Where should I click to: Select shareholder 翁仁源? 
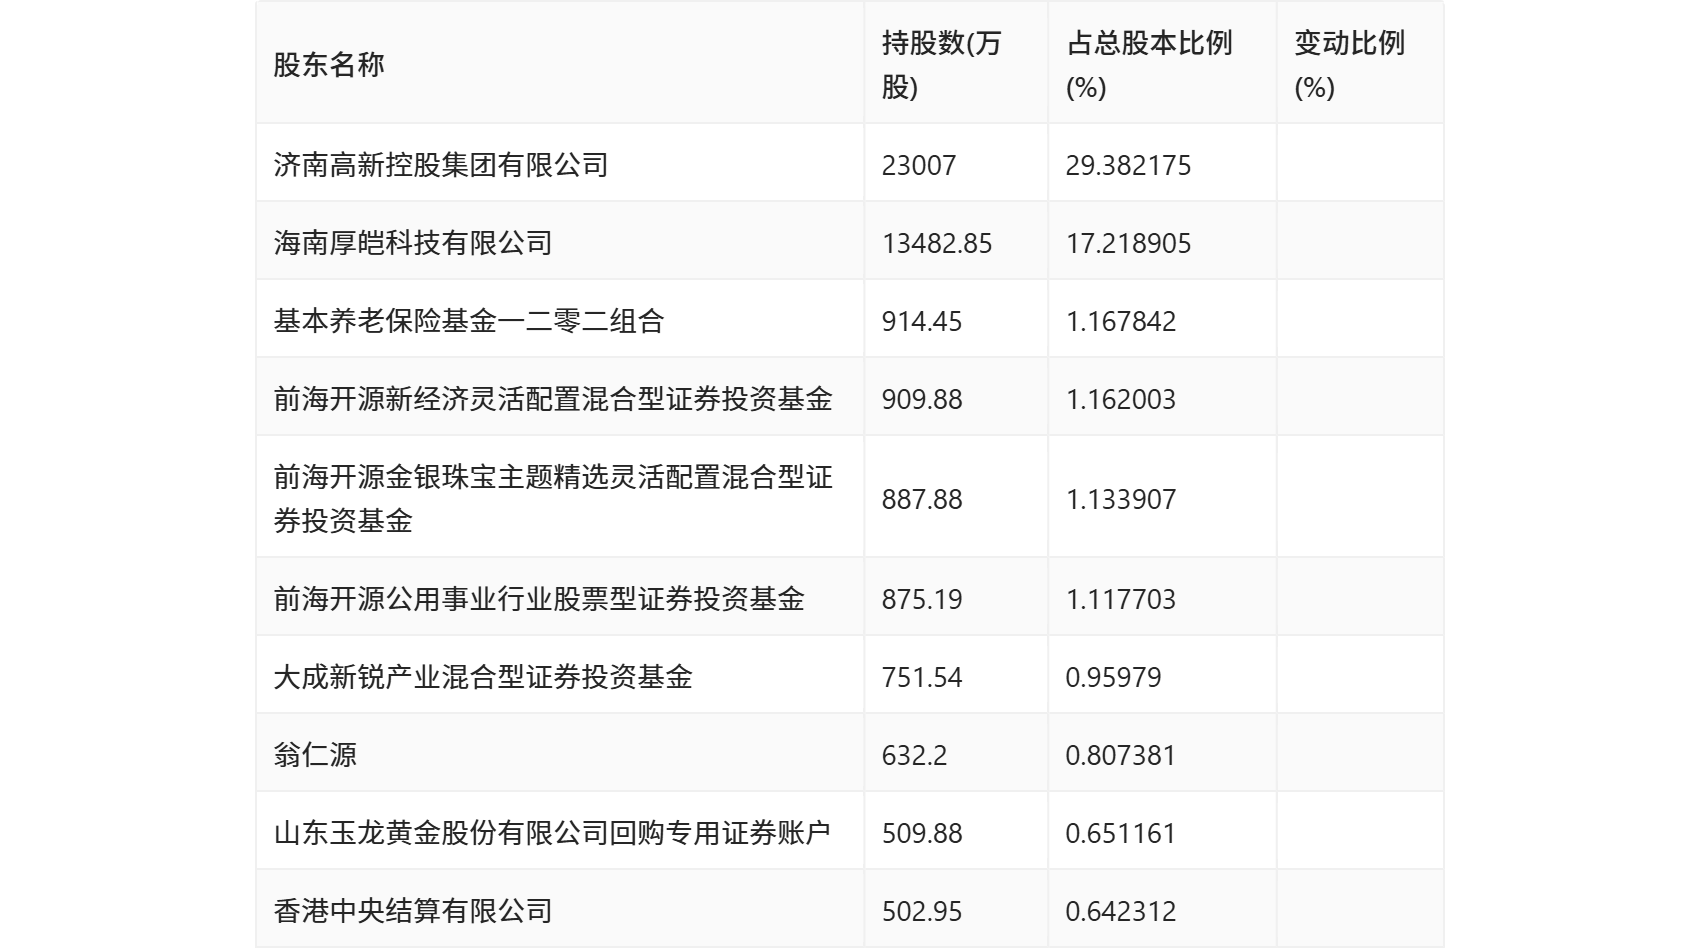[x=315, y=755]
